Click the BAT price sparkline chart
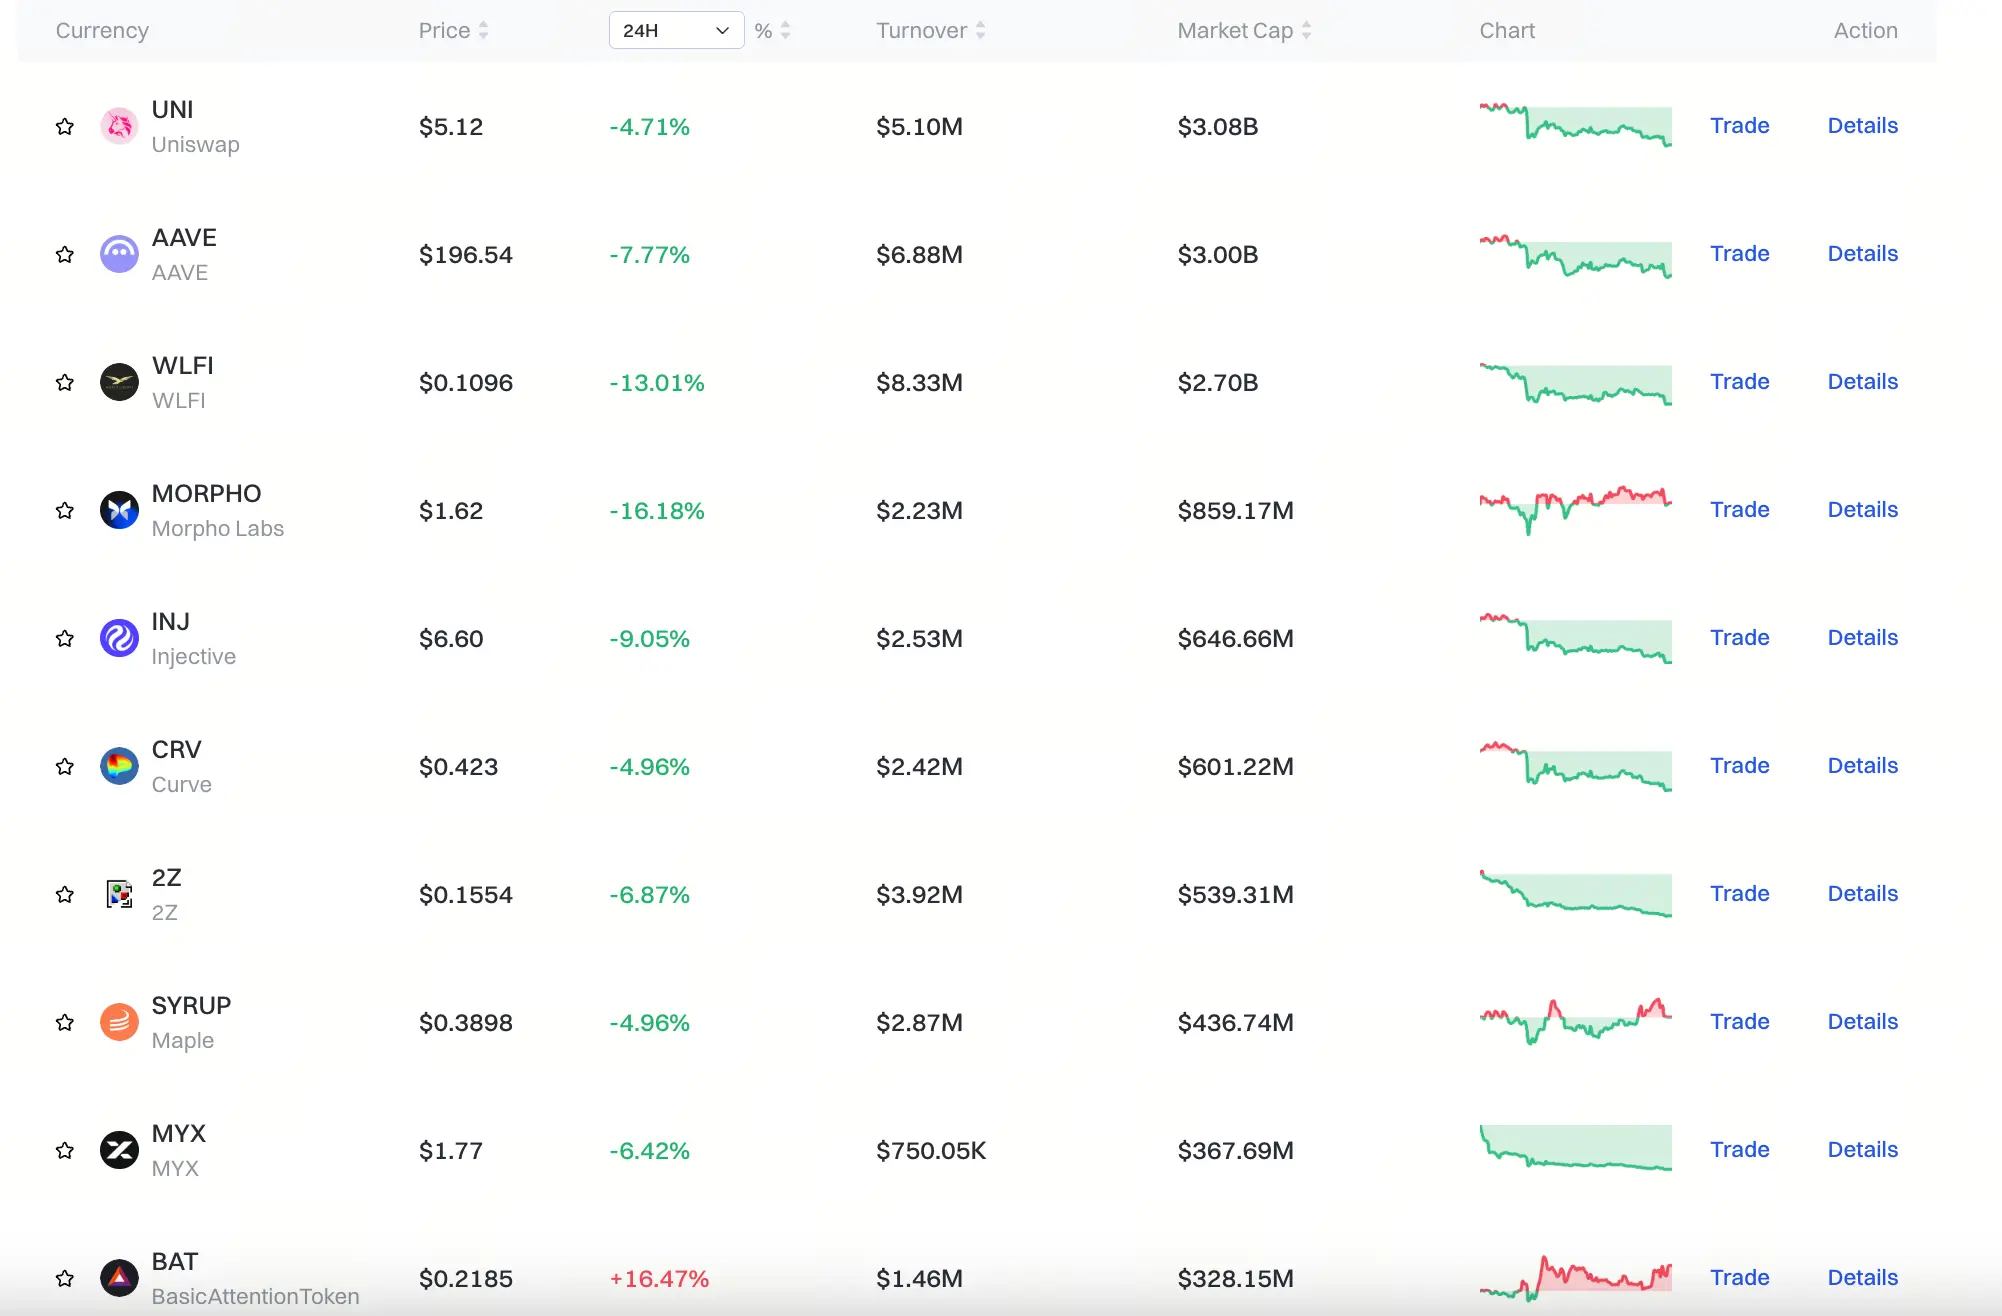2002x1316 pixels. (1575, 1278)
